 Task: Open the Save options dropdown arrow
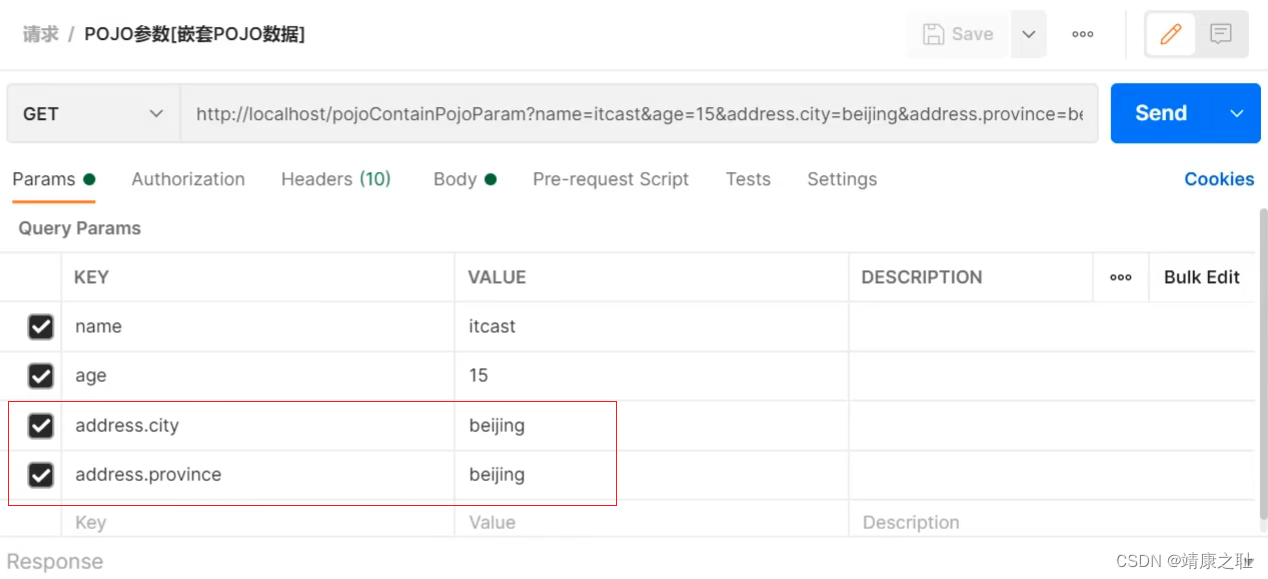coord(1028,34)
